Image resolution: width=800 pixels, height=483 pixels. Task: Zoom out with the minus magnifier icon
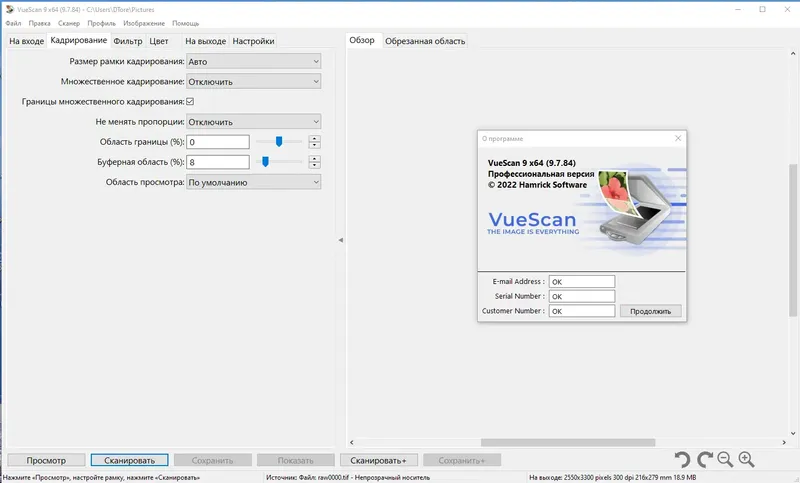[x=725, y=460]
